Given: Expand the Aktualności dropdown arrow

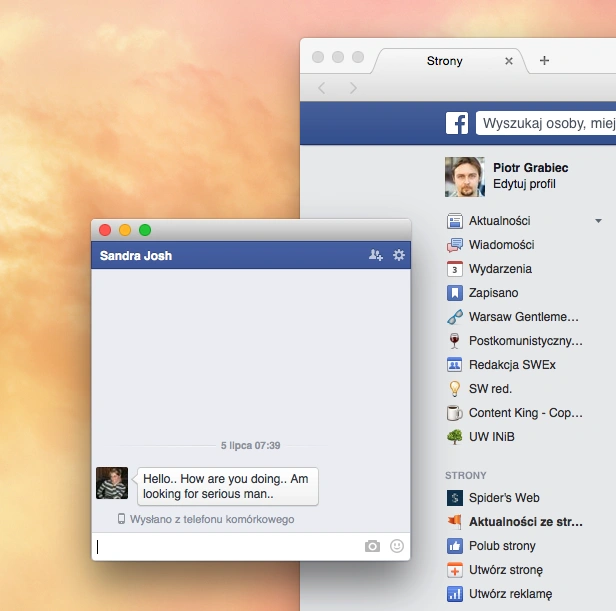Looking at the screenshot, I should point(598,221).
